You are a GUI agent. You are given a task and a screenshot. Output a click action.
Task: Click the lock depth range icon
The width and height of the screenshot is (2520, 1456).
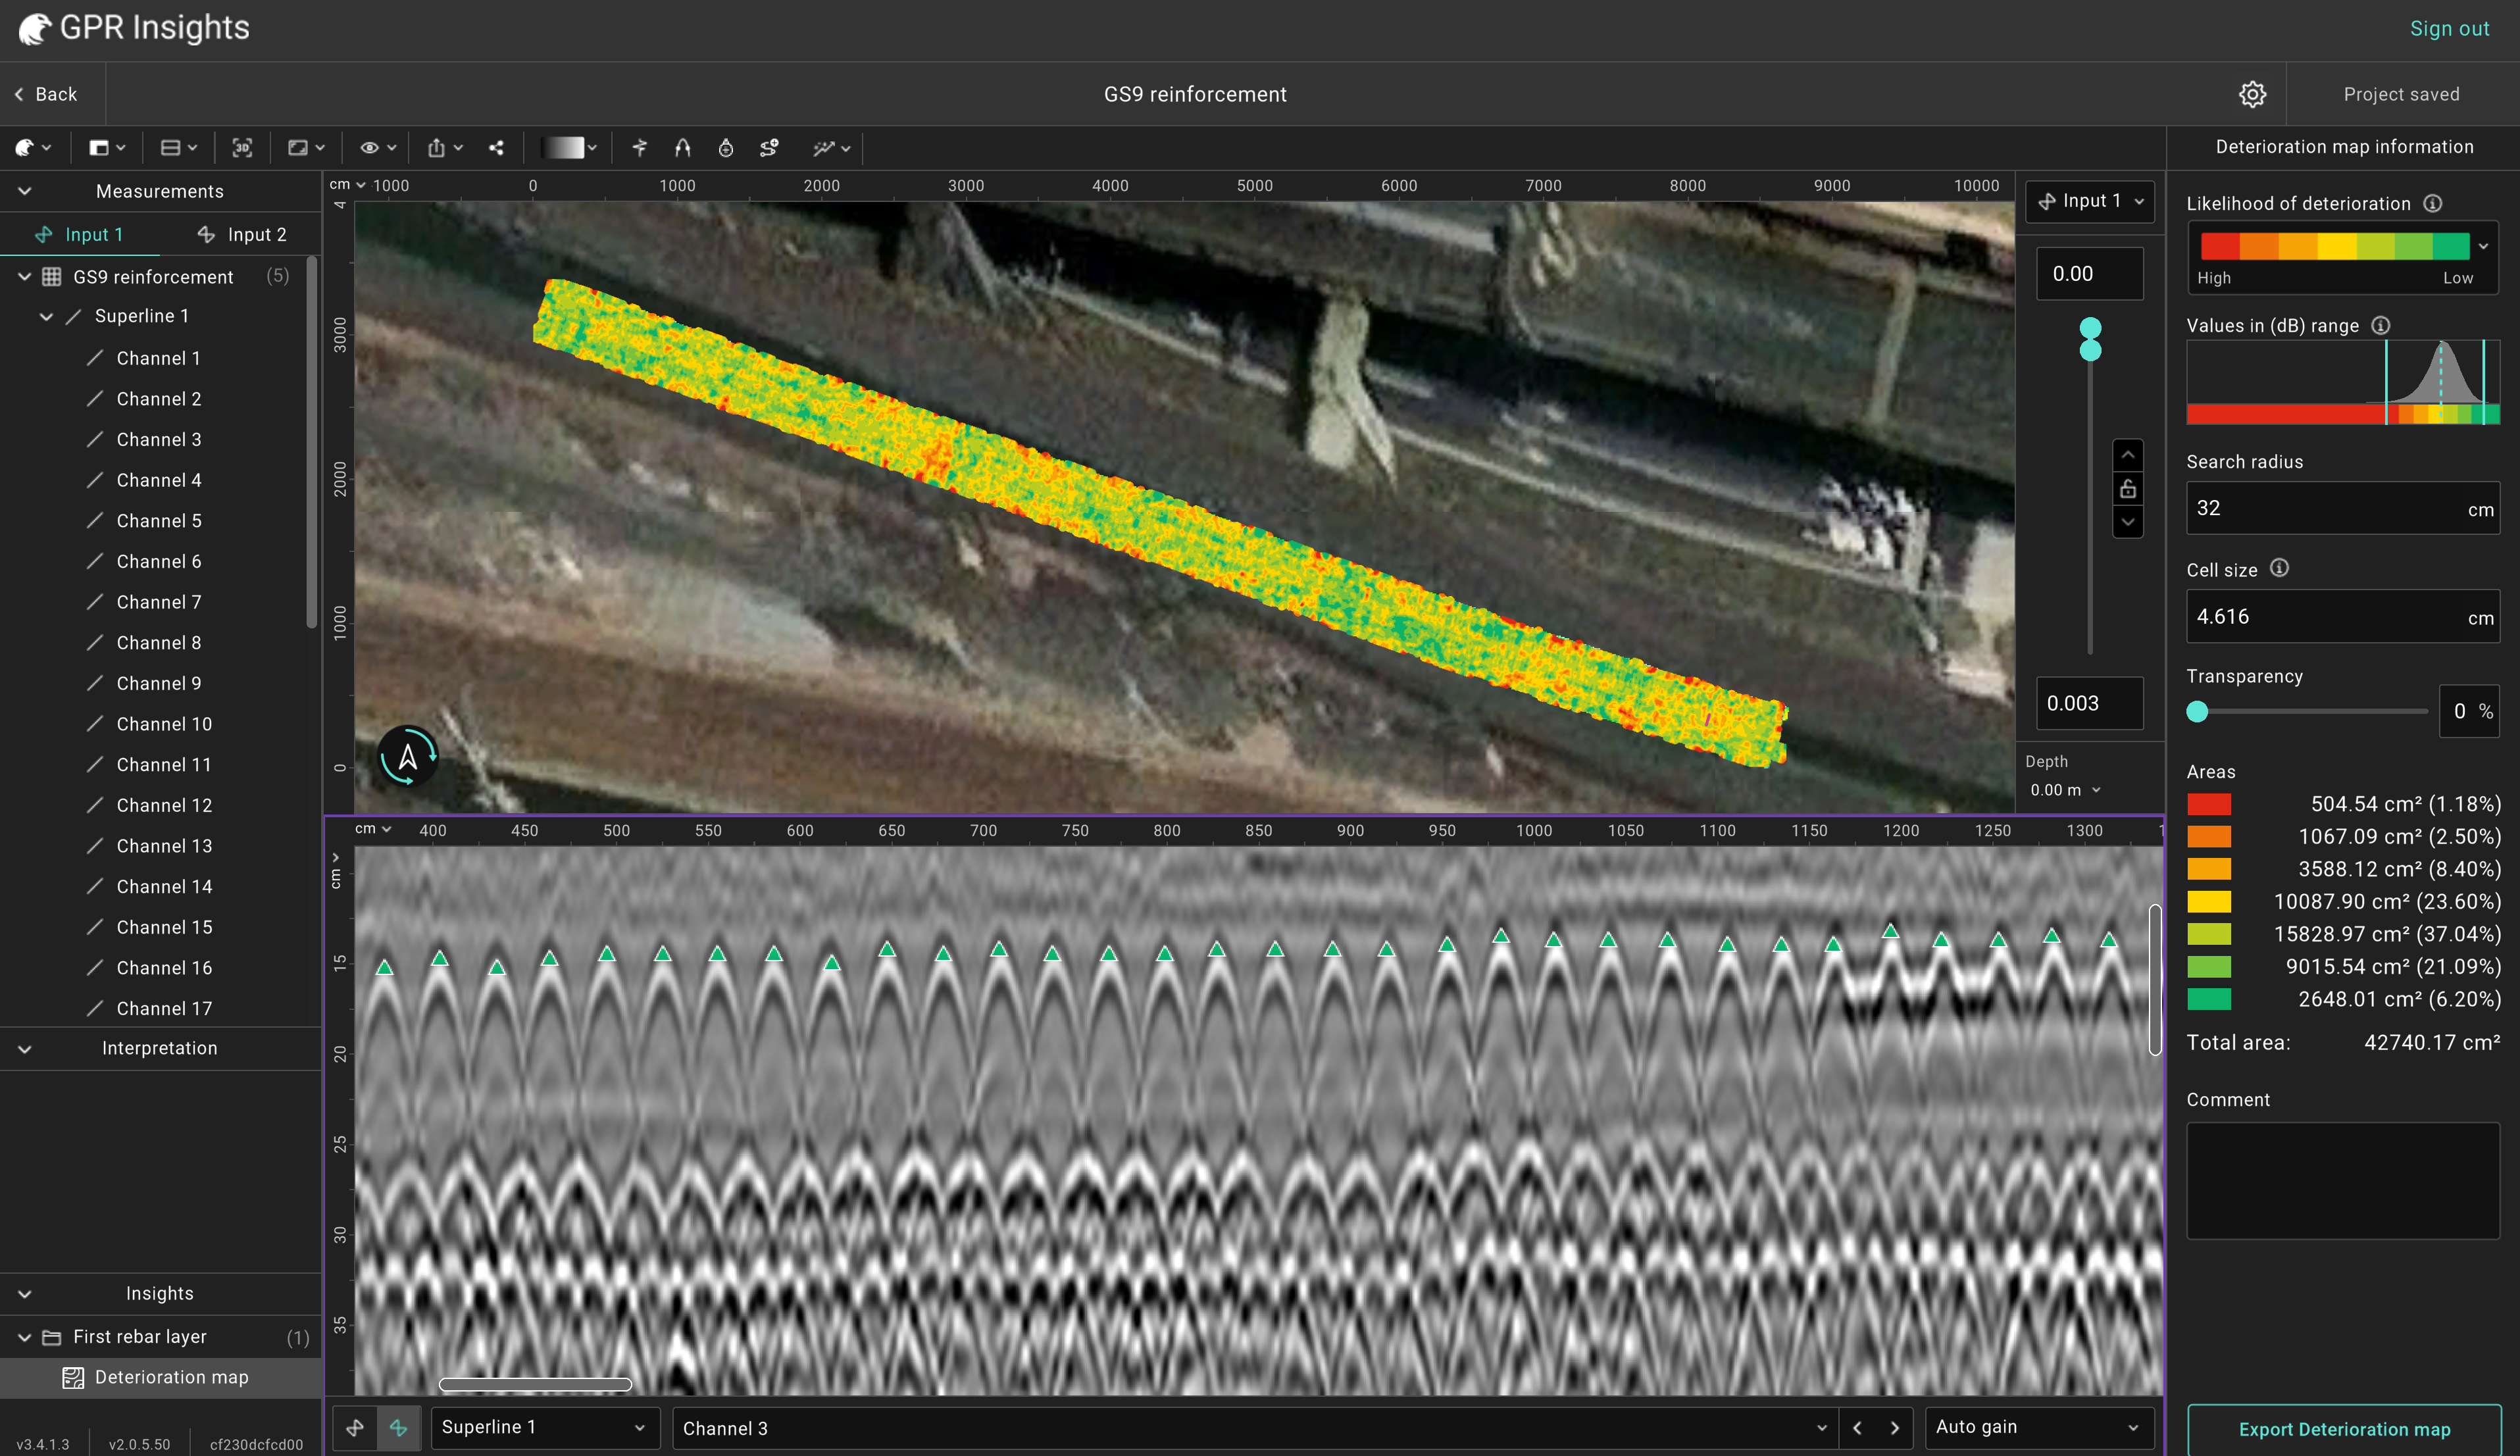coord(2128,489)
